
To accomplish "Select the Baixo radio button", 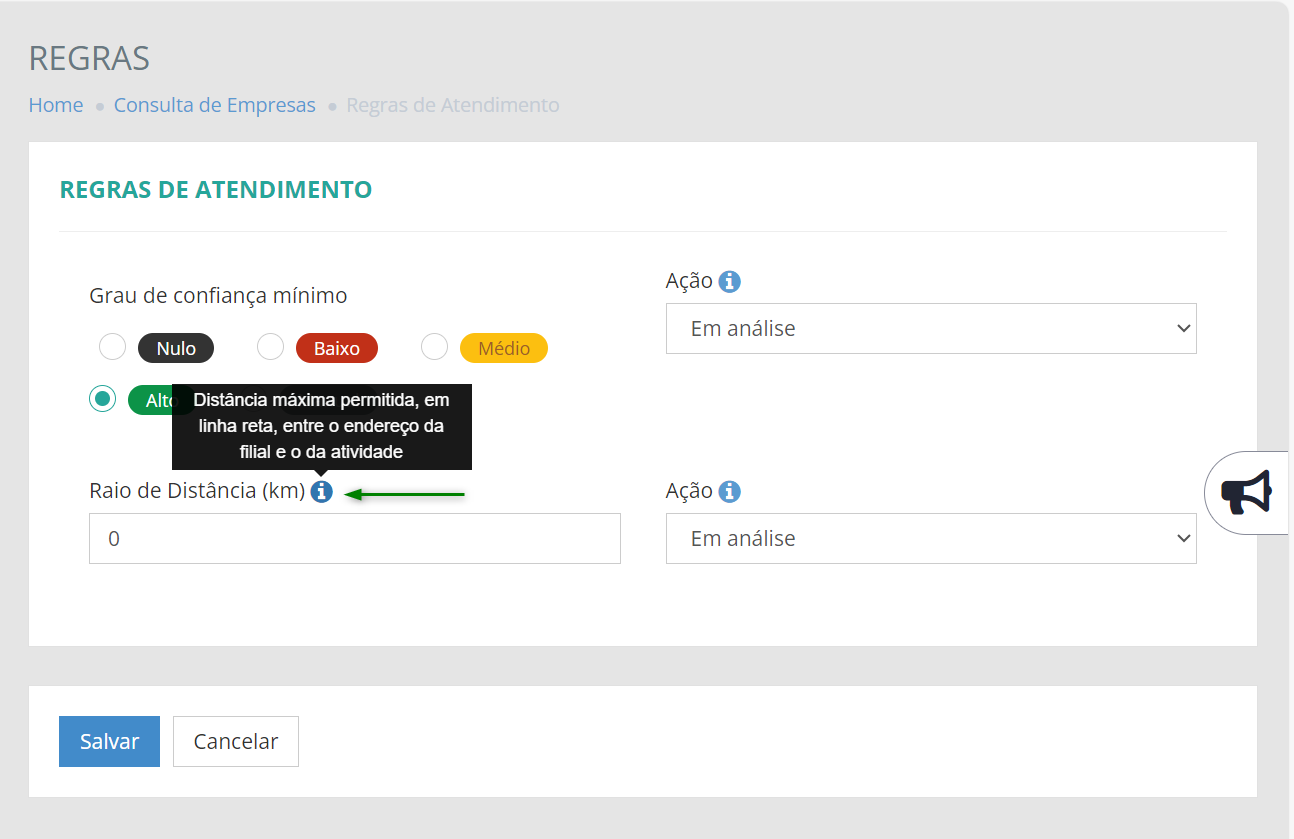I will point(271,347).
